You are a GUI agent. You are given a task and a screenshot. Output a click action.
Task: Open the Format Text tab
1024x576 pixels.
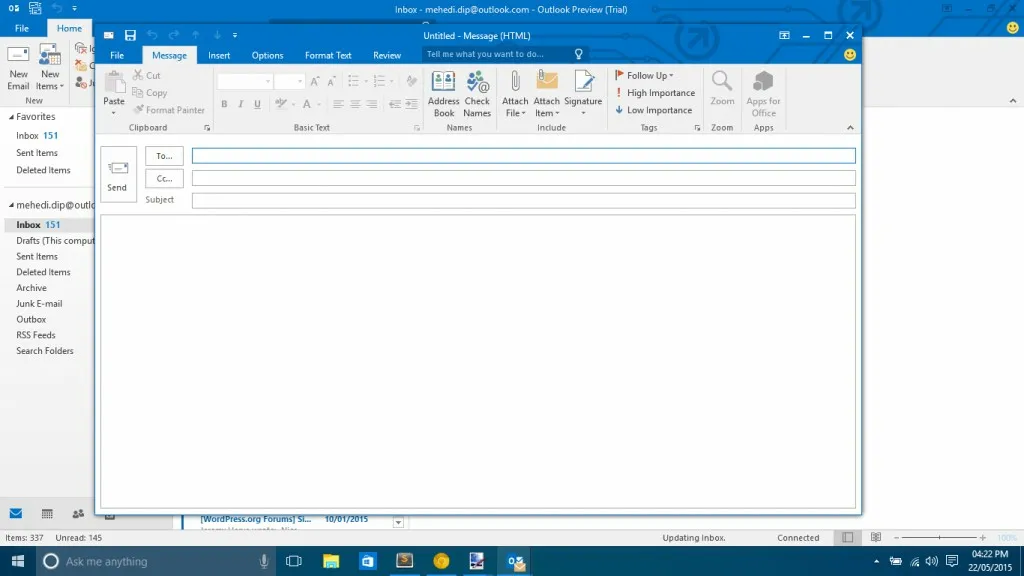pyautogui.click(x=328, y=56)
